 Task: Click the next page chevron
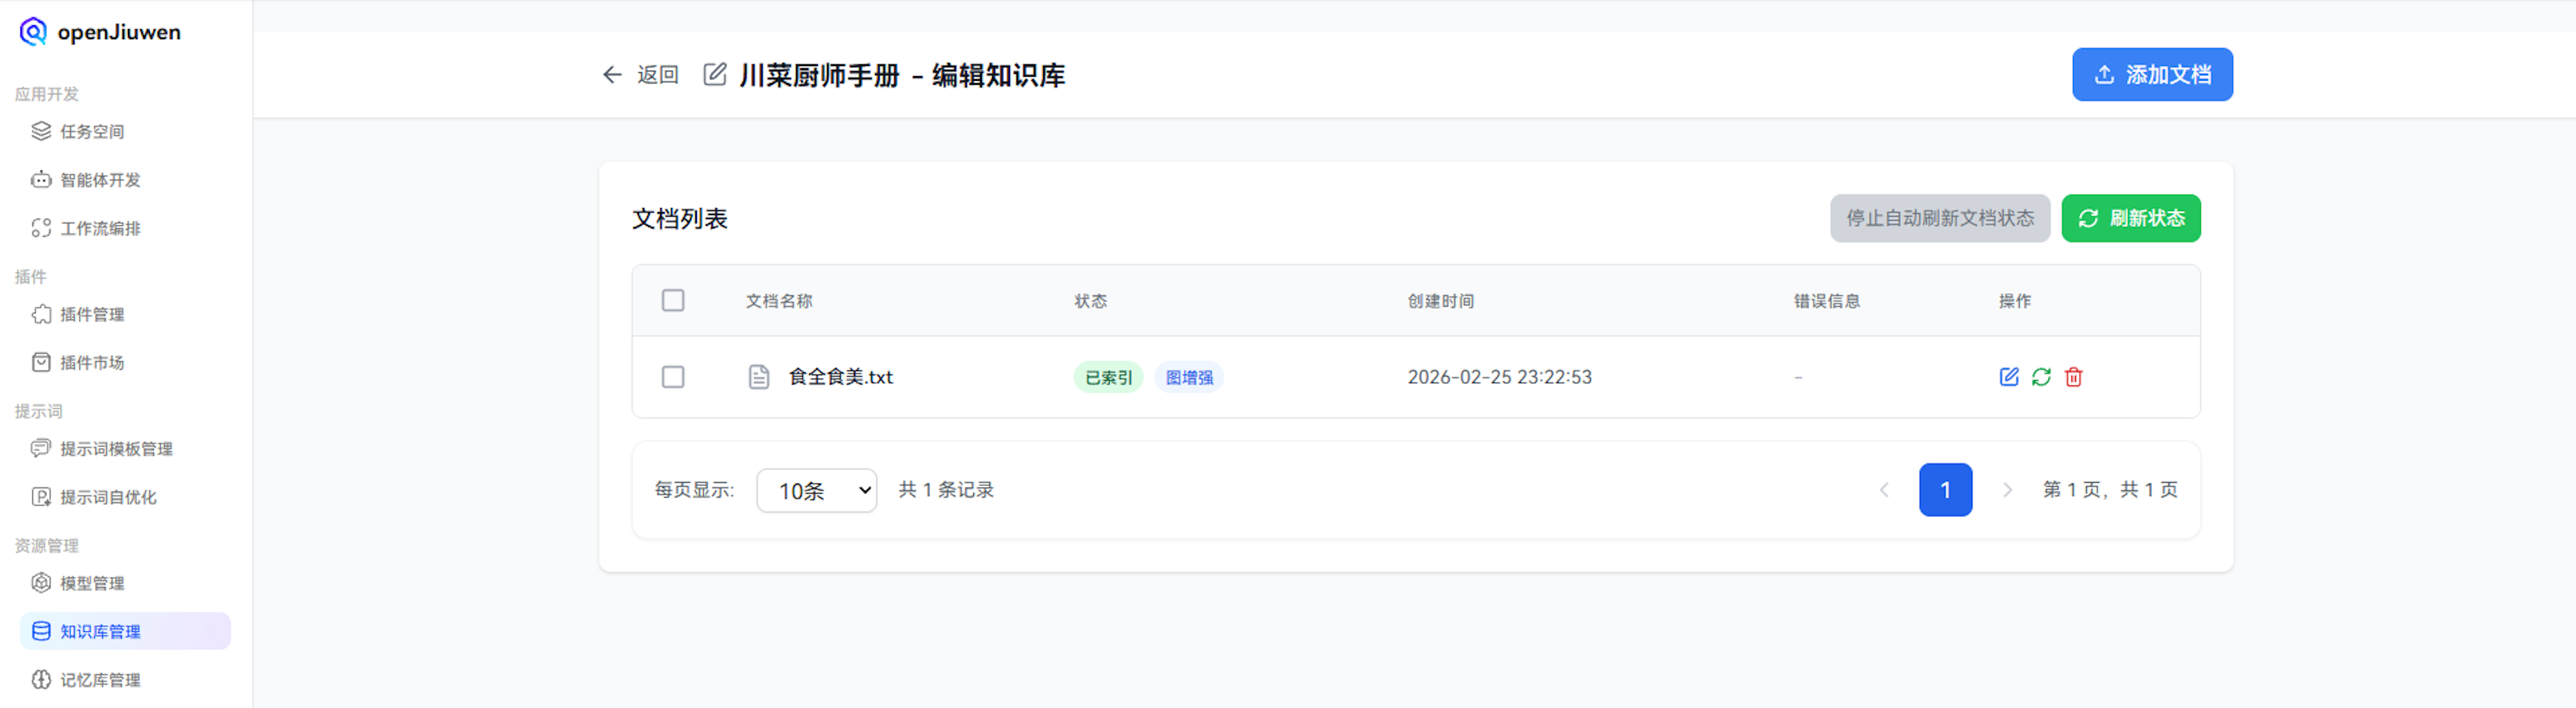[x=2008, y=490]
